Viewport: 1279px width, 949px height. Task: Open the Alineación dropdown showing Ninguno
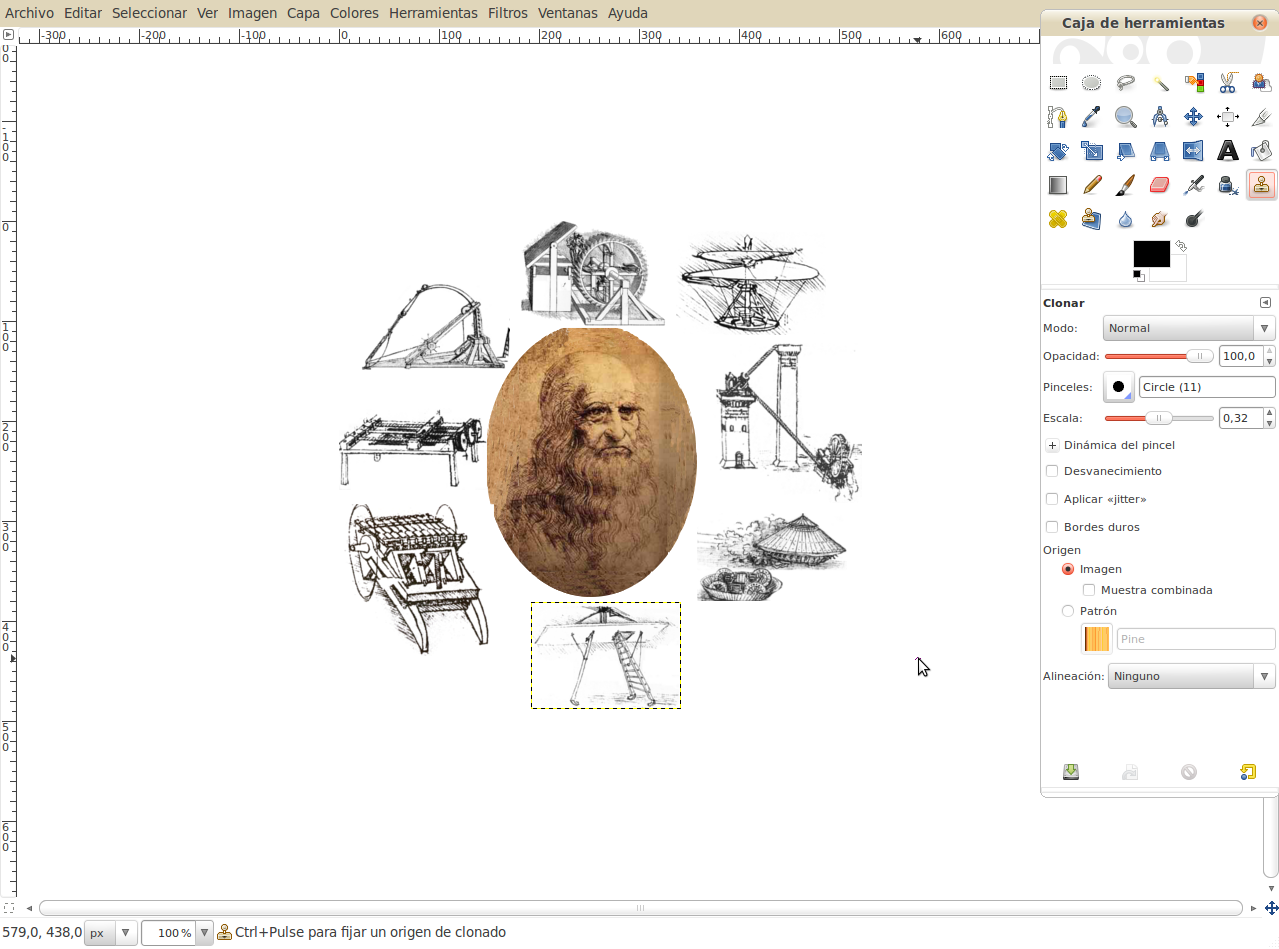tap(1191, 676)
